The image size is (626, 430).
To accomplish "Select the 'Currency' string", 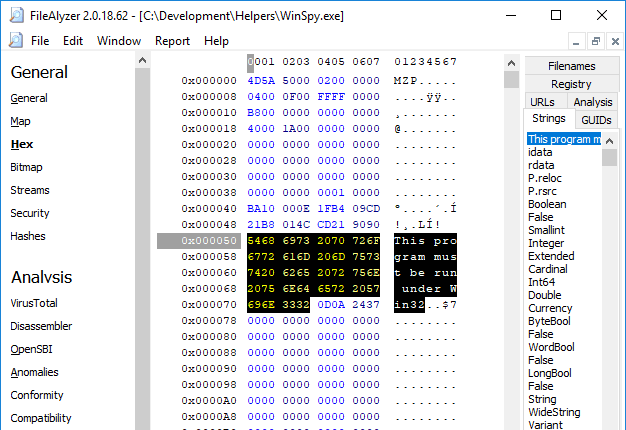I will click(550, 308).
